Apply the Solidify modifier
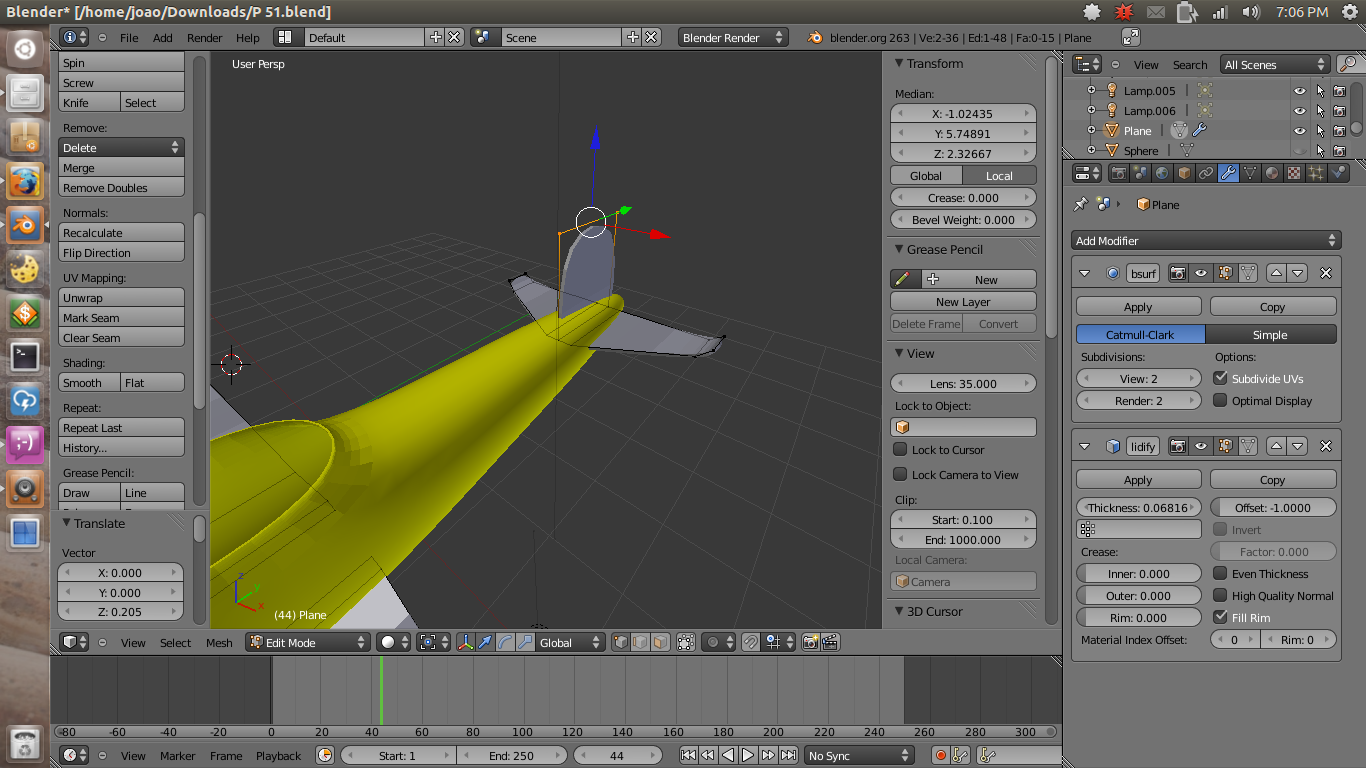1366x768 pixels. pyautogui.click(x=1138, y=479)
